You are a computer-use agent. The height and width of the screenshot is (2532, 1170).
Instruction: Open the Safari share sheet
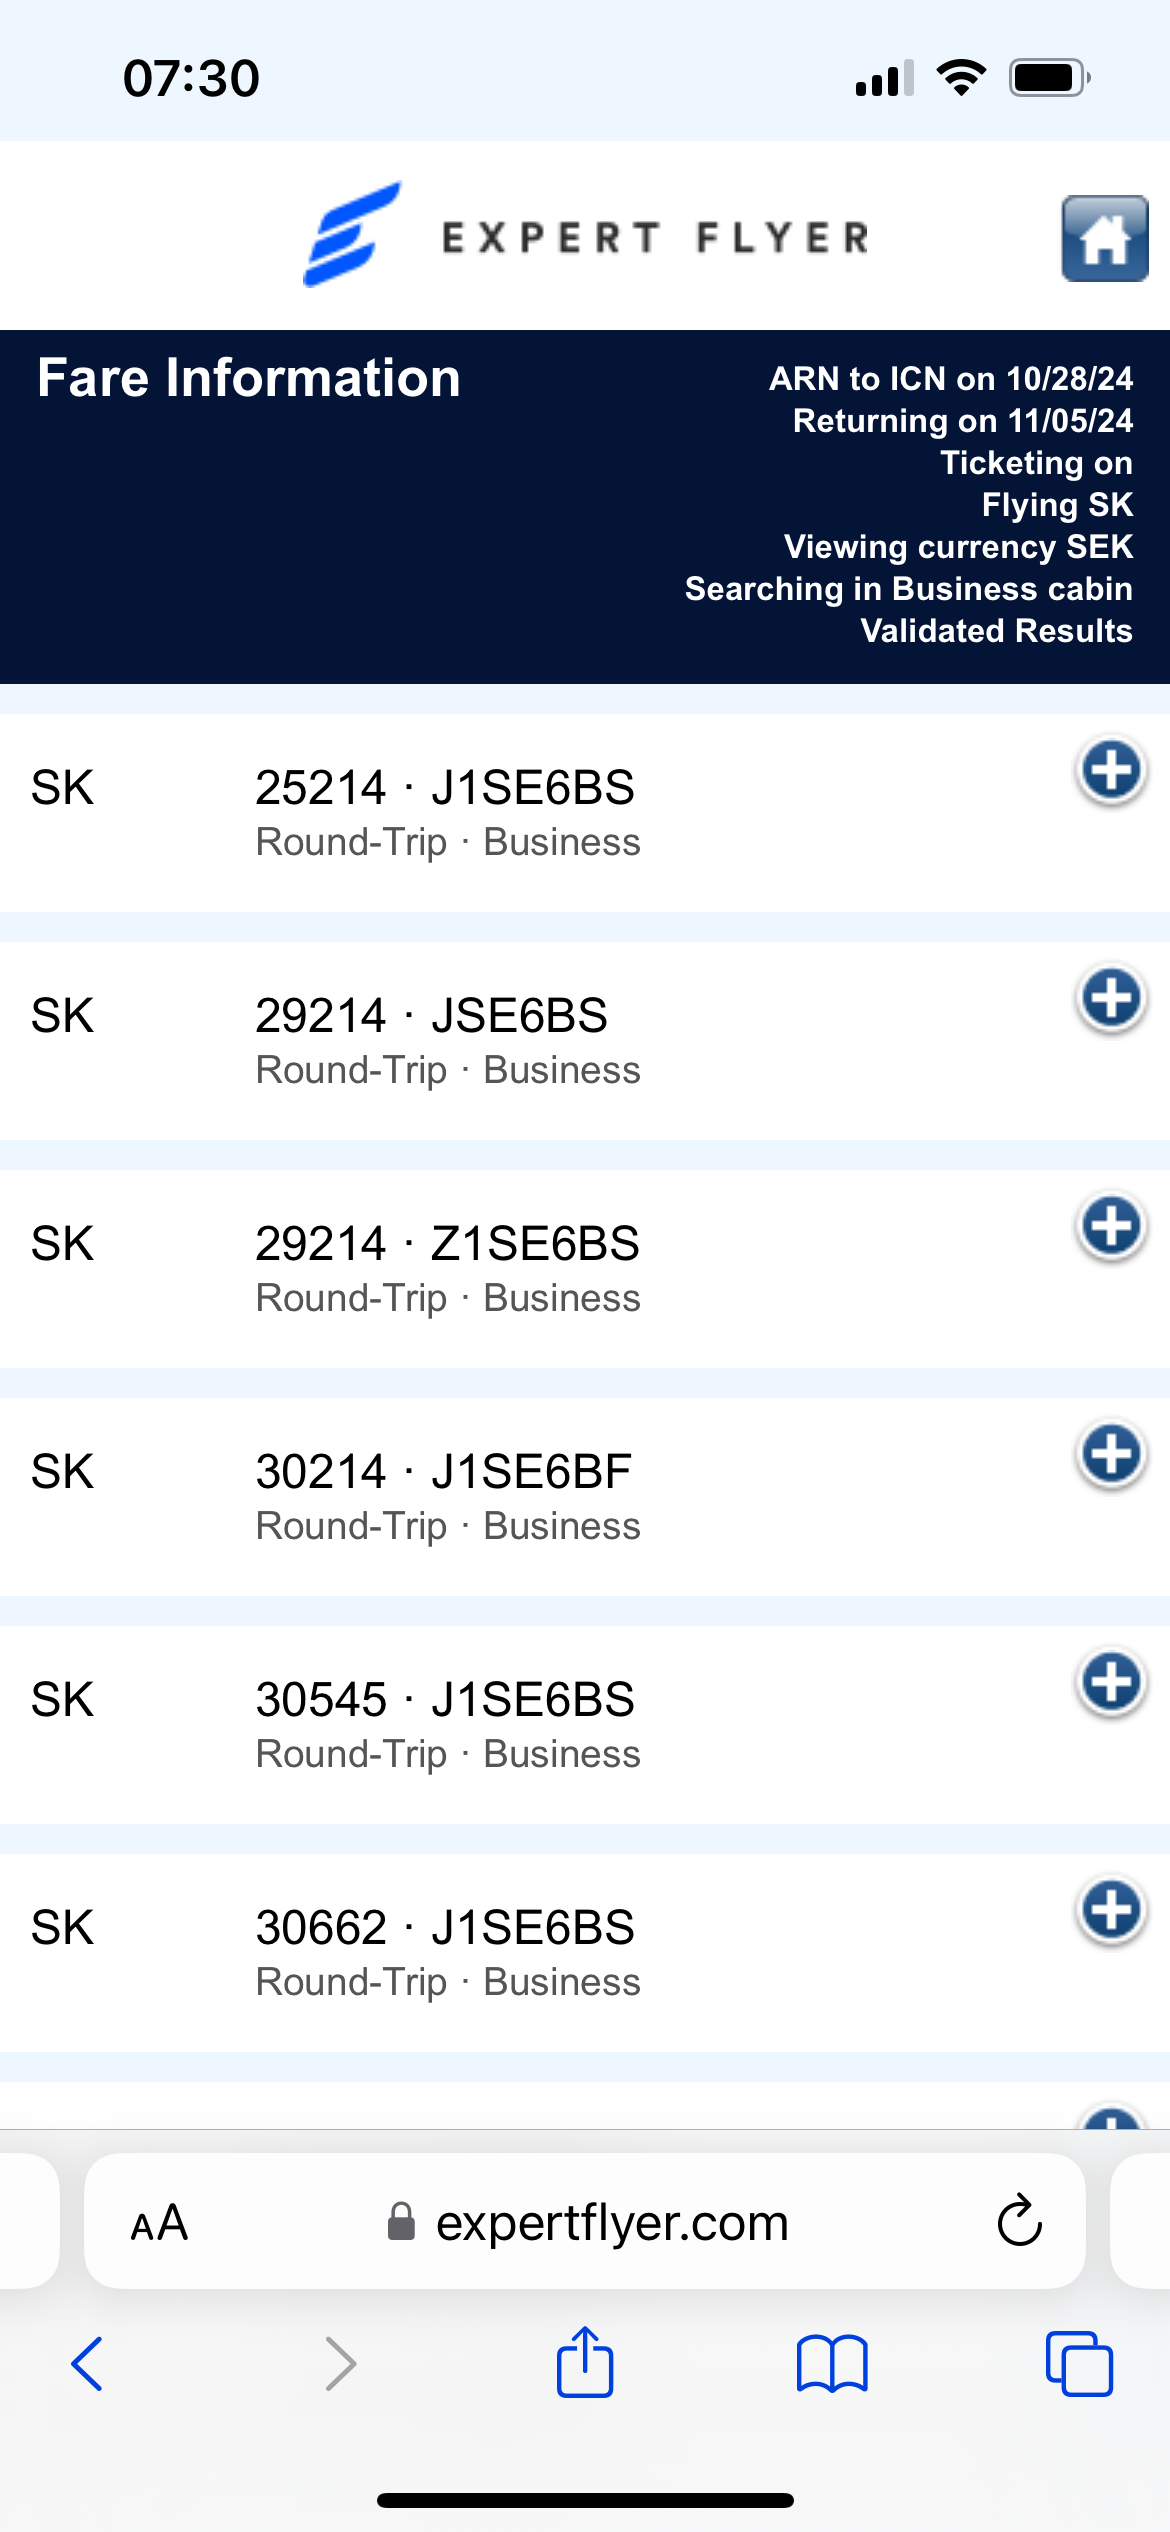coord(585,2362)
